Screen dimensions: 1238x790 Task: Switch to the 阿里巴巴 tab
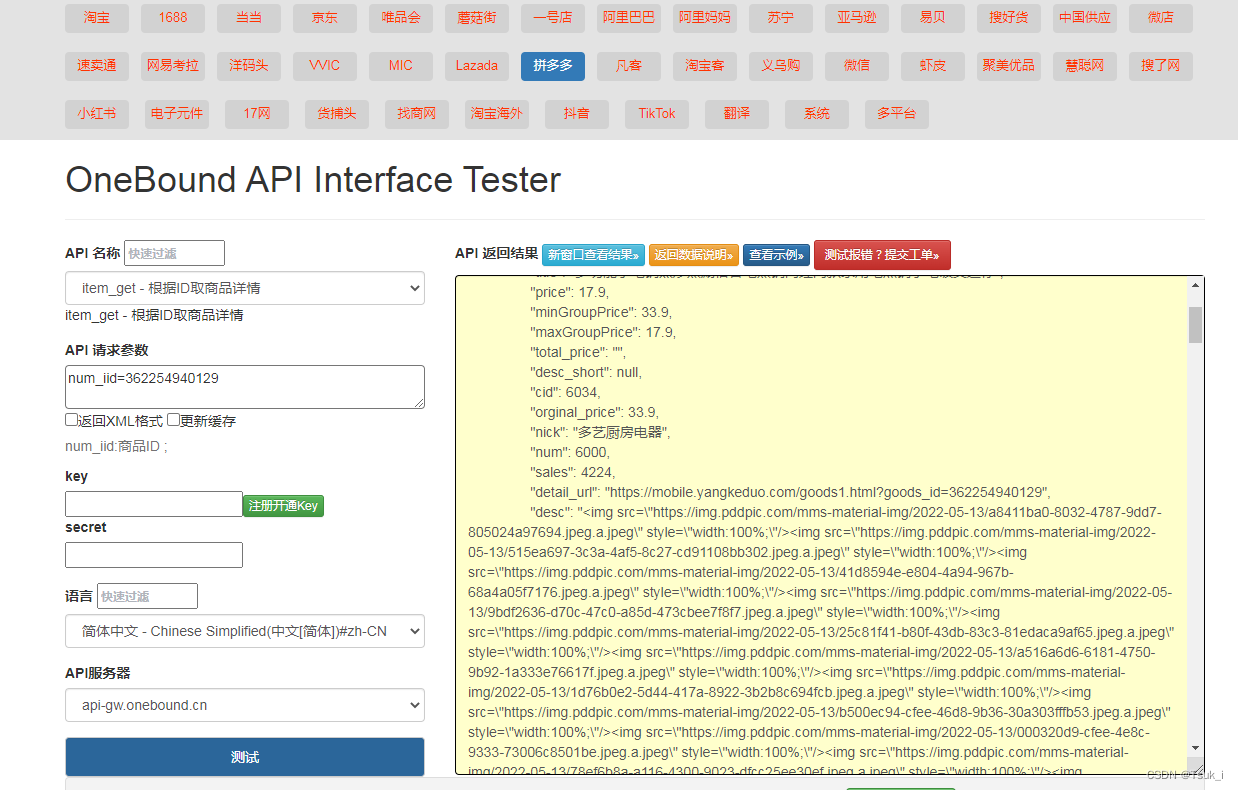(629, 18)
